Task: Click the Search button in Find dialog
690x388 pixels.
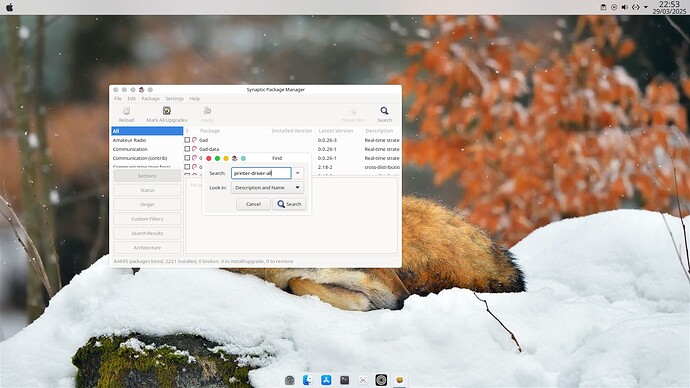Action: tap(289, 204)
